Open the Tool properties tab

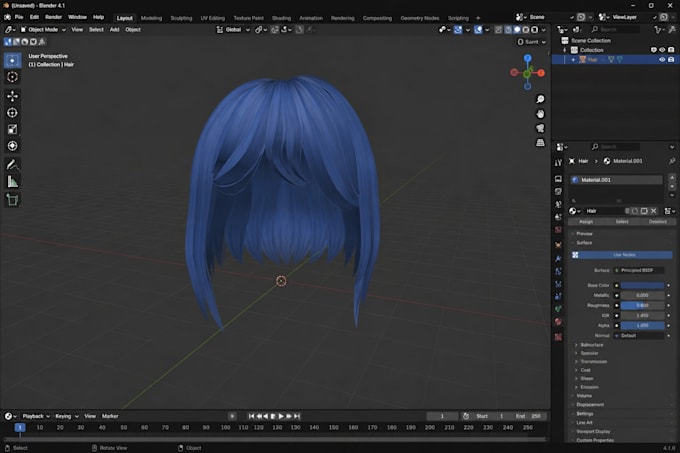coord(558,163)
